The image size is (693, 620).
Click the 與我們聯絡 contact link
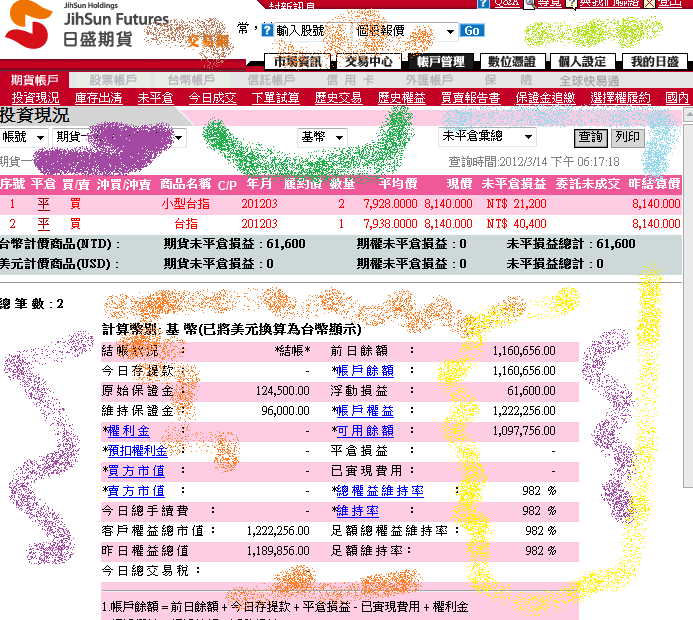pyautogui.click(x=609, y=3)
